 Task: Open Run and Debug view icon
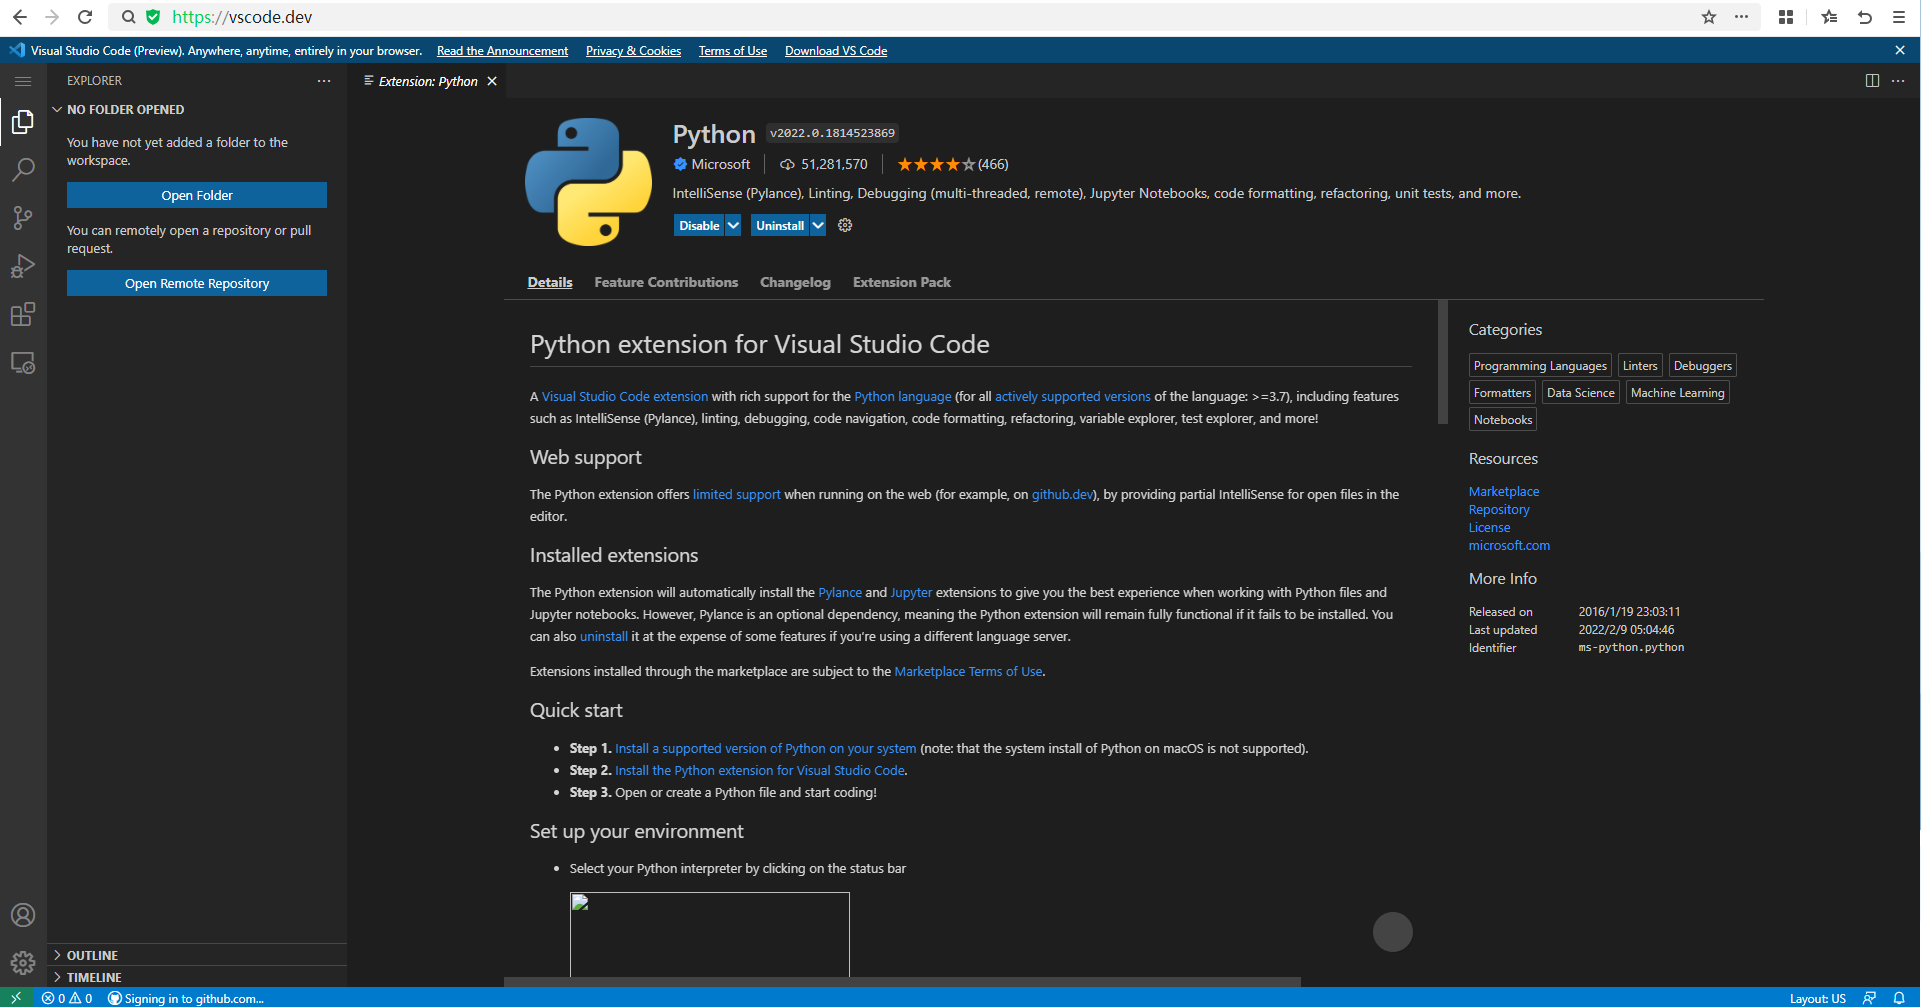(23, 266)
